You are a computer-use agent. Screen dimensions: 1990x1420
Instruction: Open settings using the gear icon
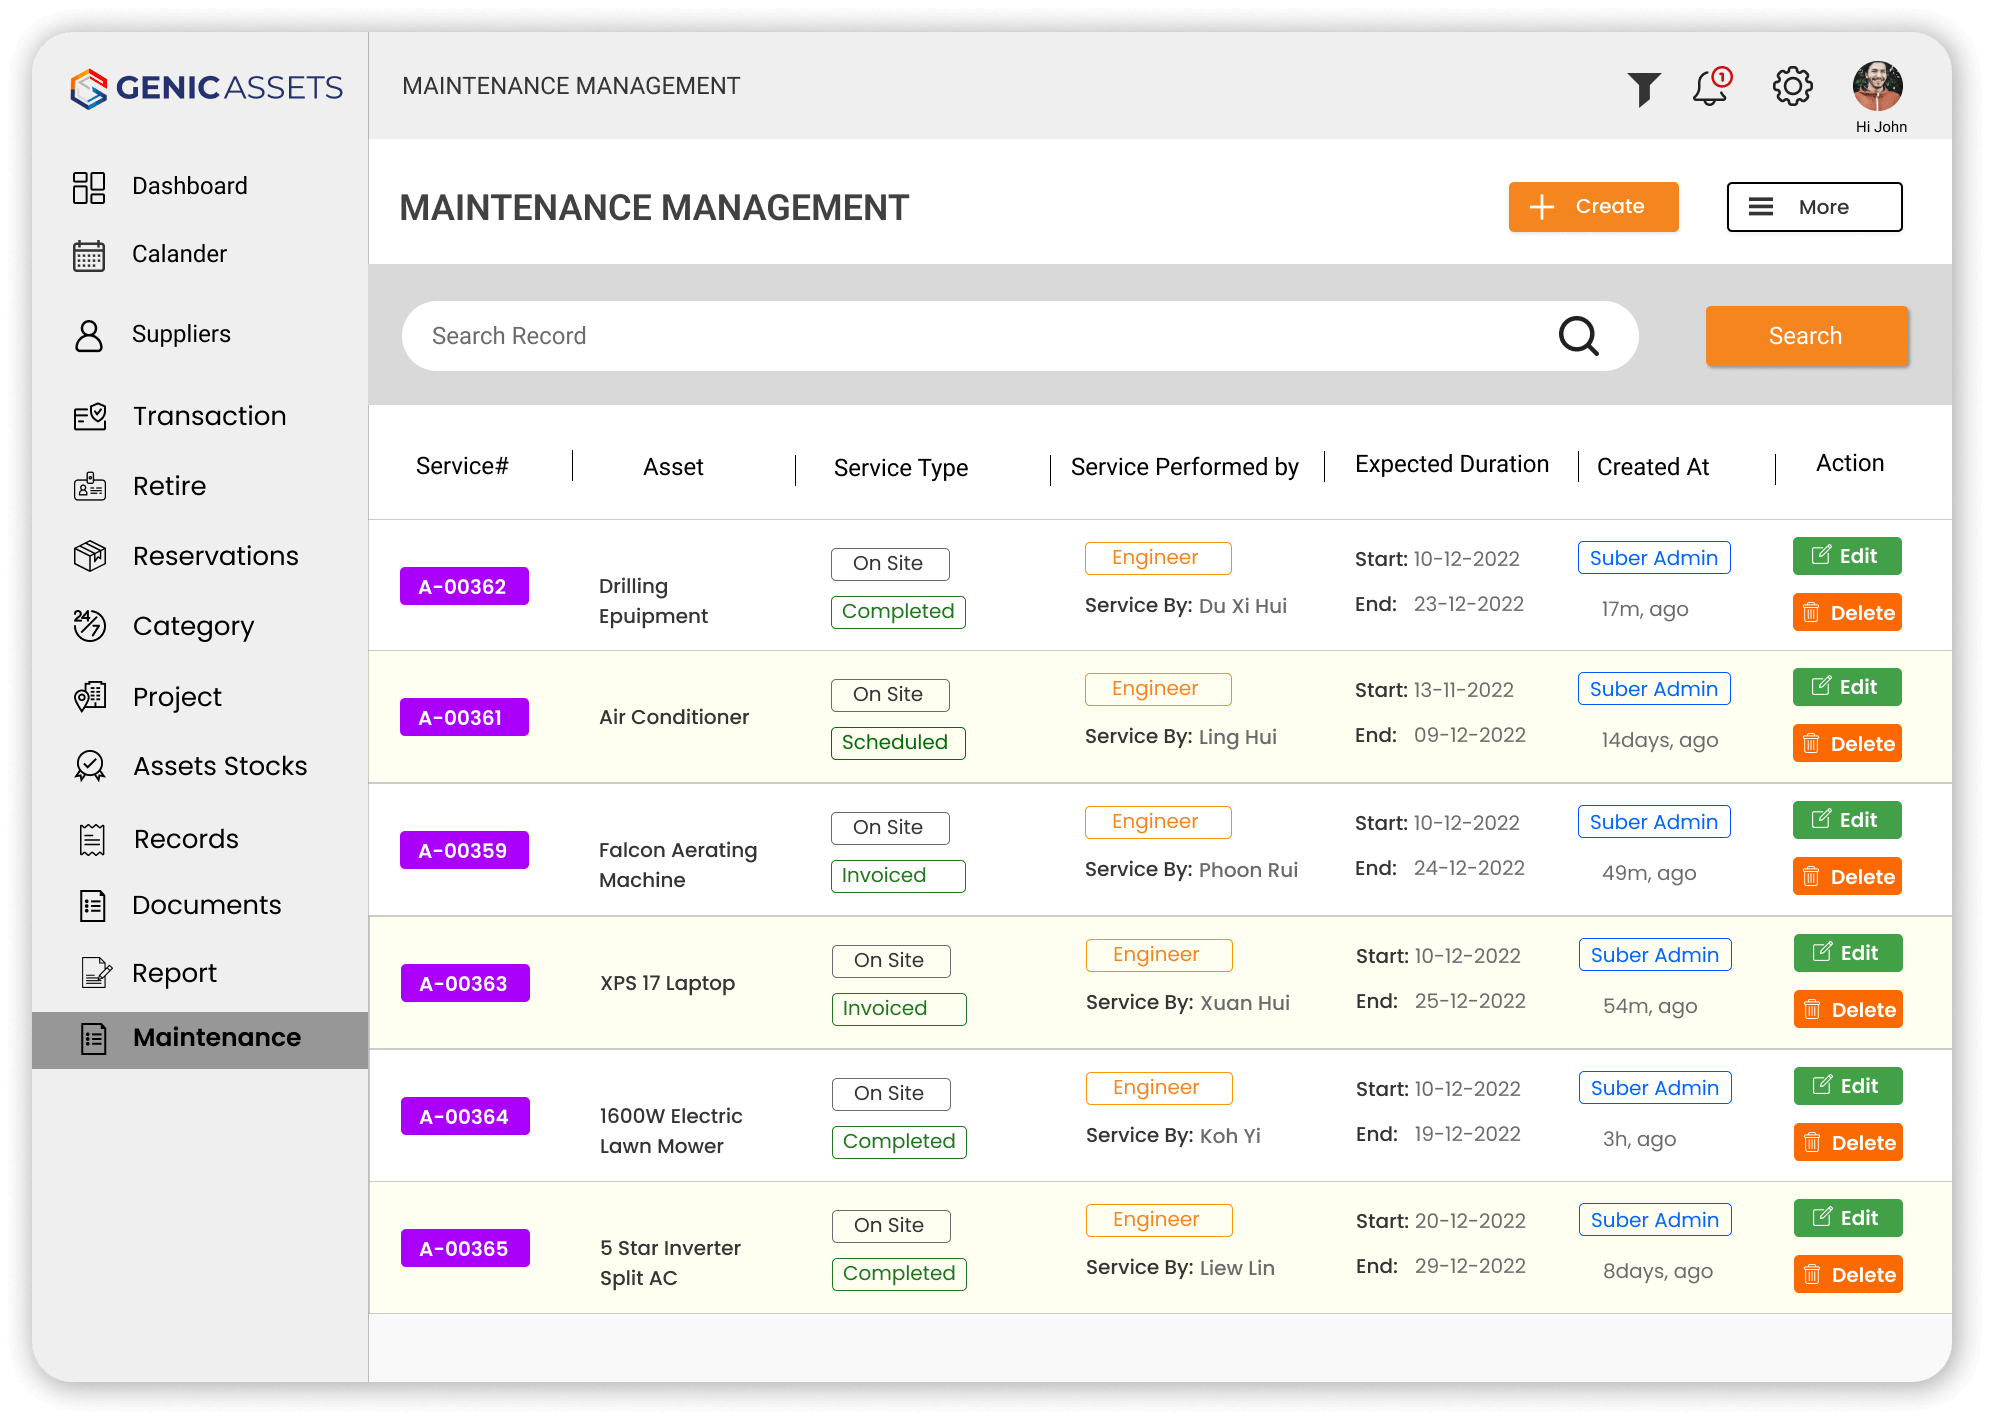(1792, 86)
